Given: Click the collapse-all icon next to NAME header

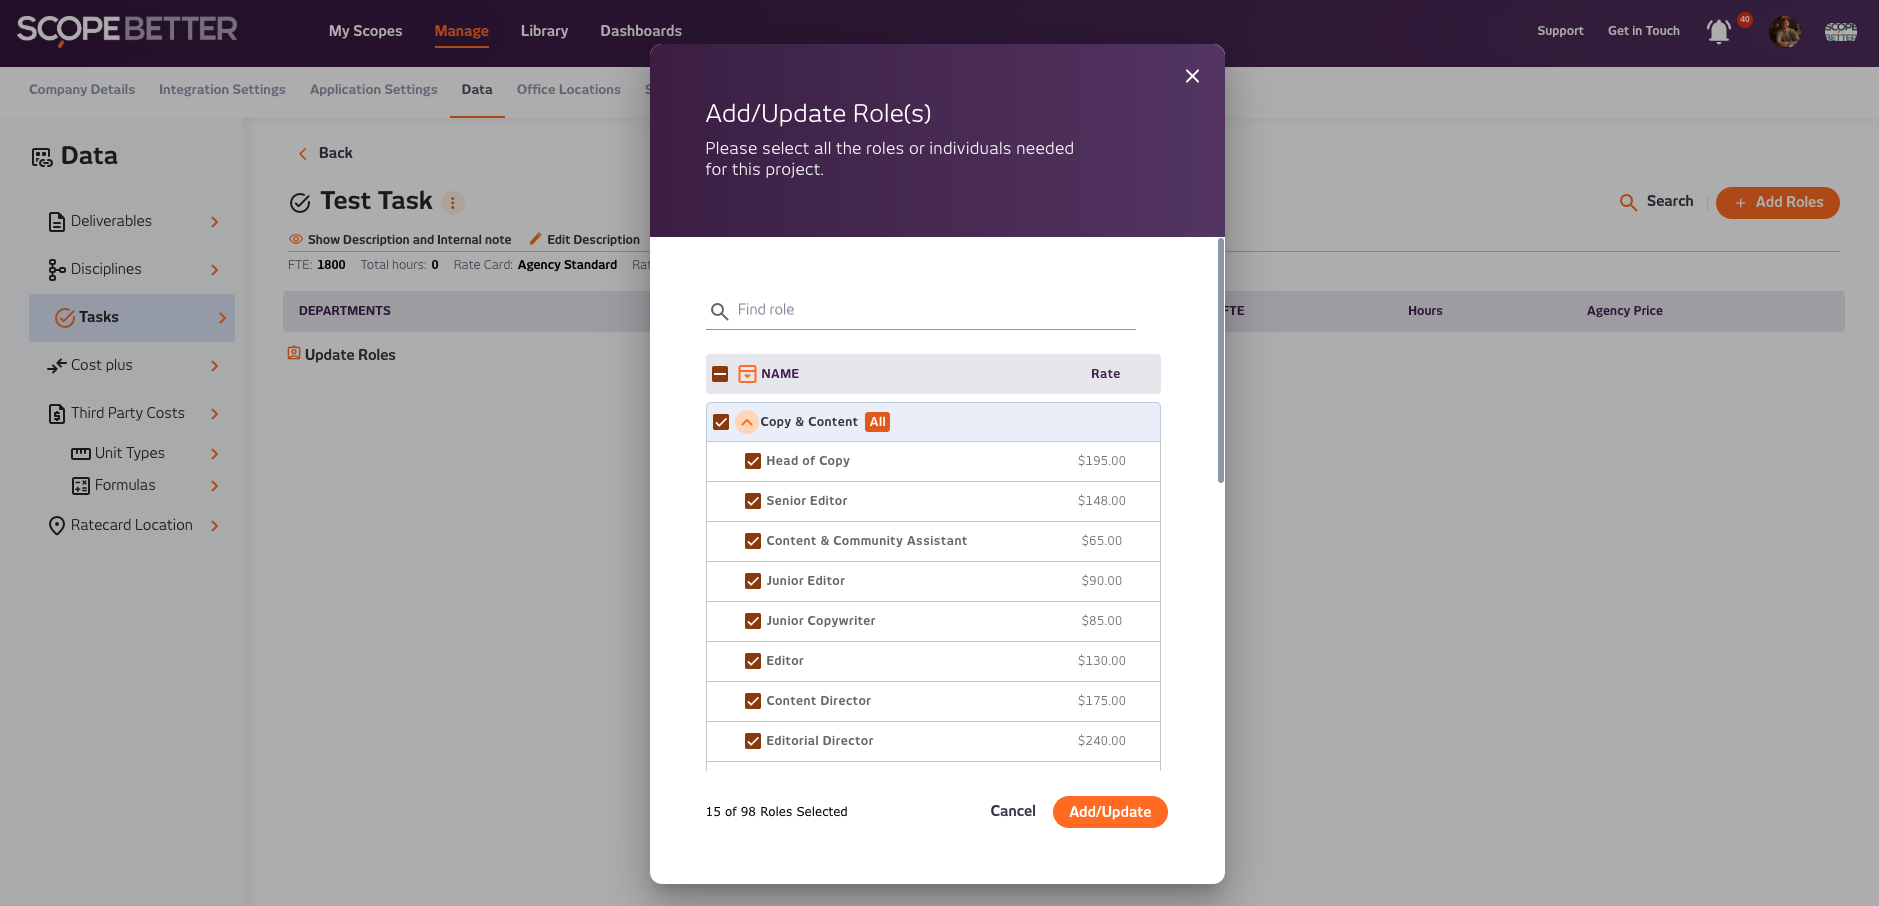Looking at the screenshot, I should pos(747,374).
